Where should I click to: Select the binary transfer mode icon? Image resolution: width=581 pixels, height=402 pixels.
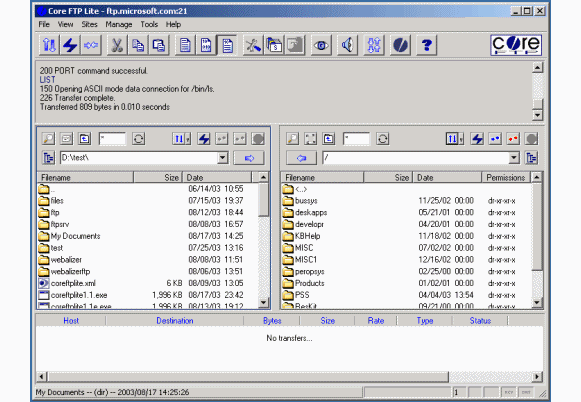click(206, 45)
